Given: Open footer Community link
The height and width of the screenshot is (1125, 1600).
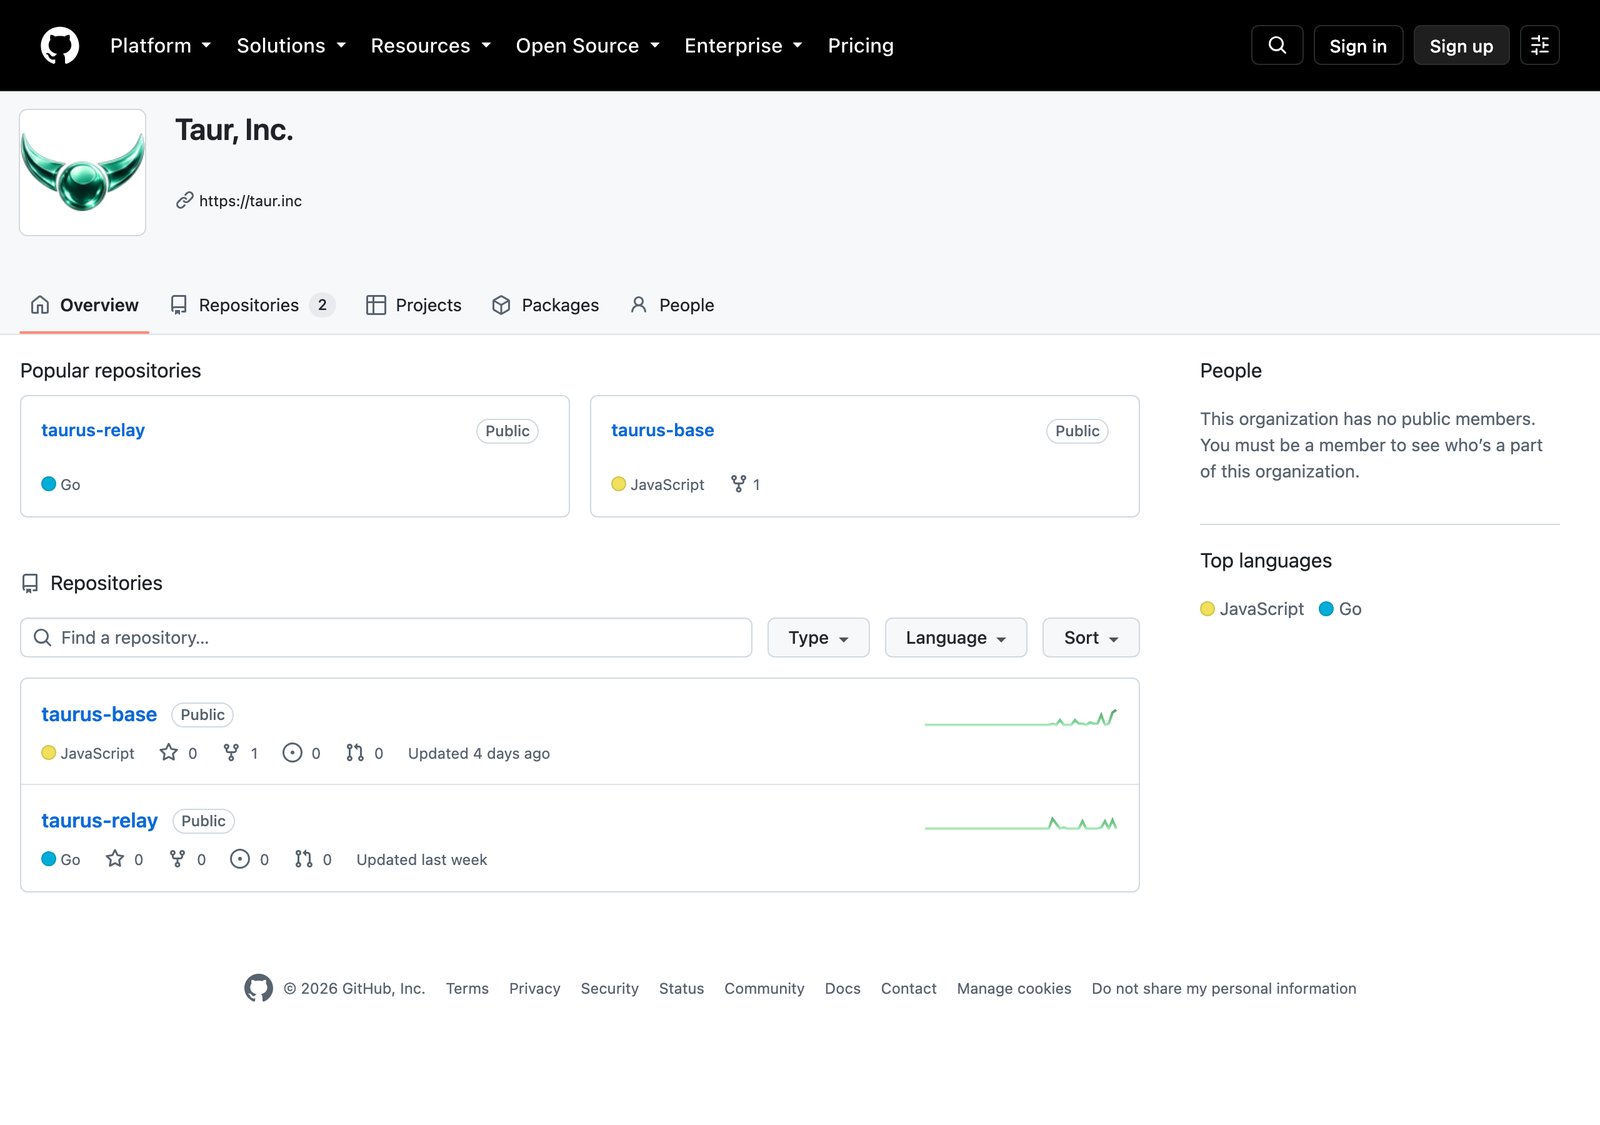Looking at the screenshot, I should click(x=764, y=988).
